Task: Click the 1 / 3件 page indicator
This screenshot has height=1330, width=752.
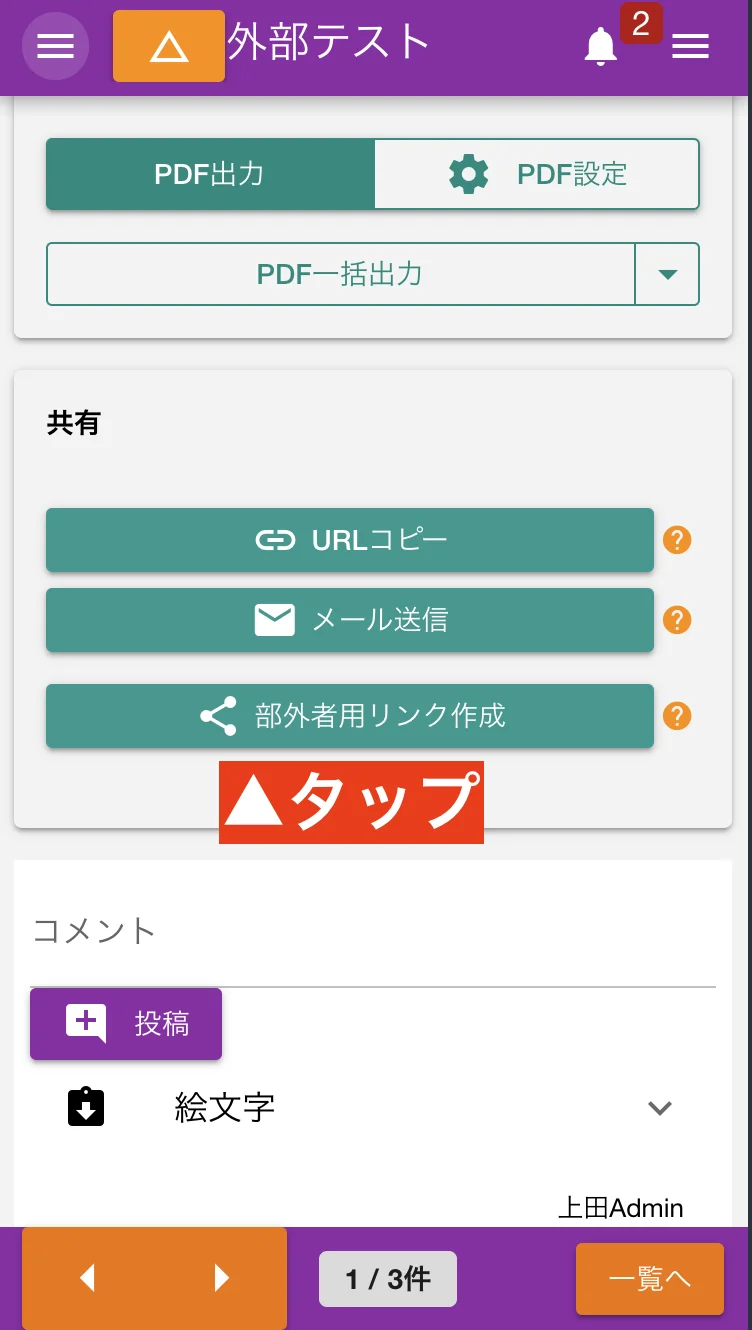Action: 388,1278
